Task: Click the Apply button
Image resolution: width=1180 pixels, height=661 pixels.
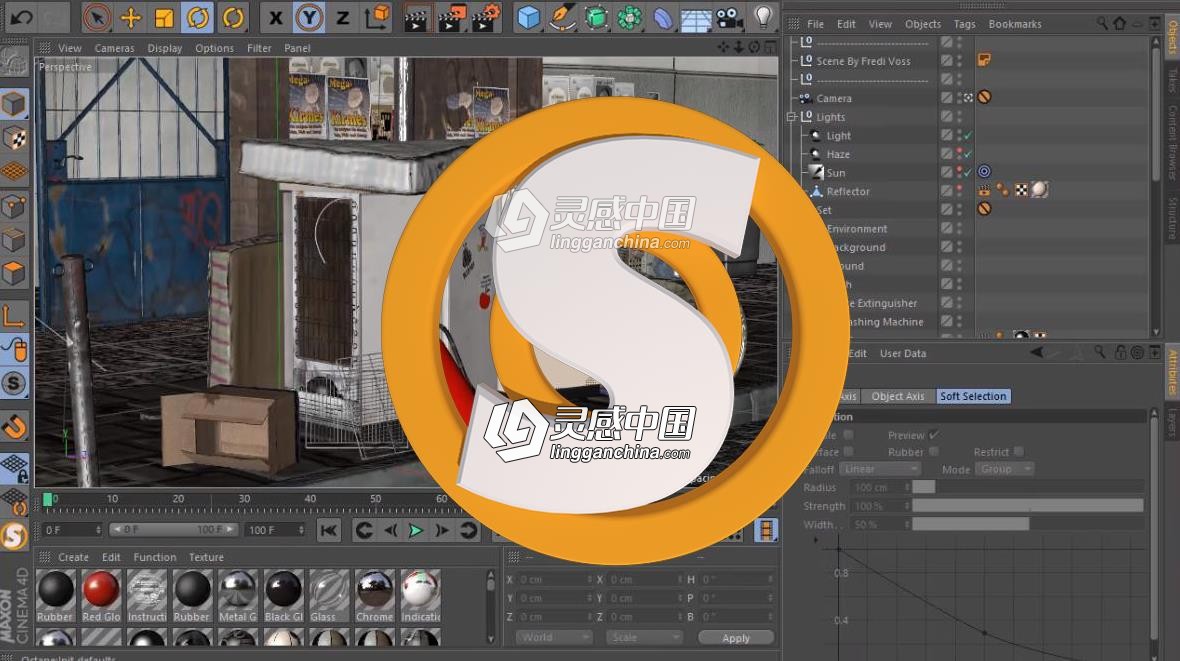Action: 735,638
